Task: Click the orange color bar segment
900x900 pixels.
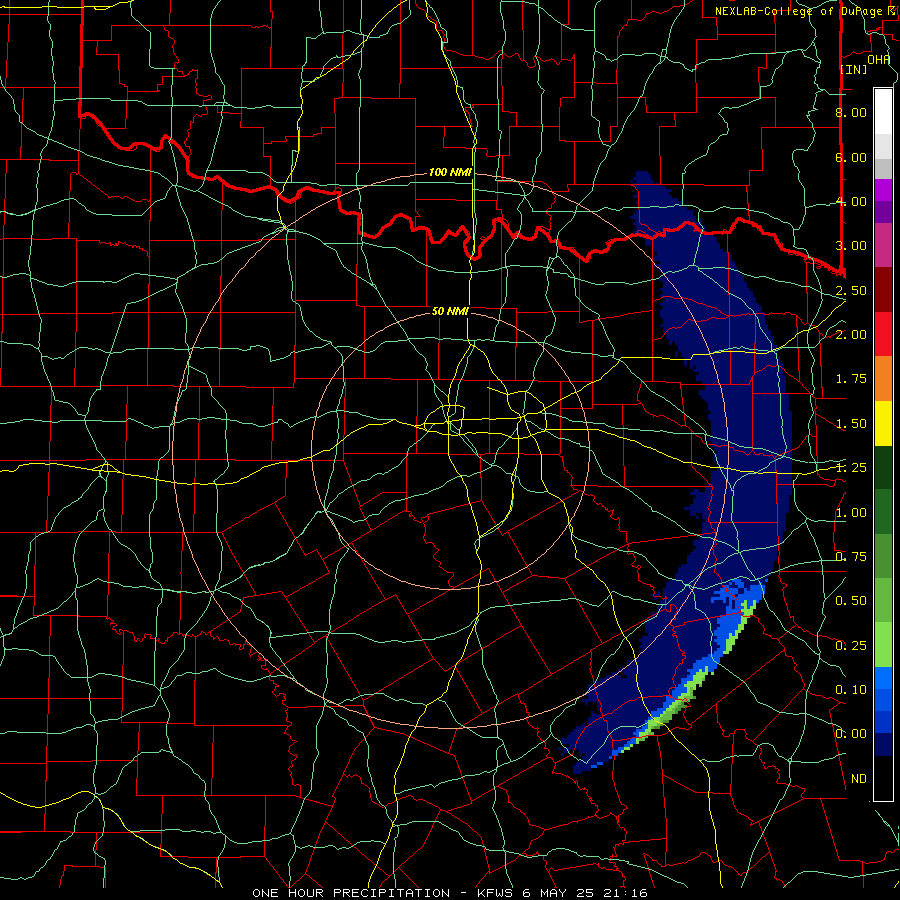Action: click(x=883, y=379)
